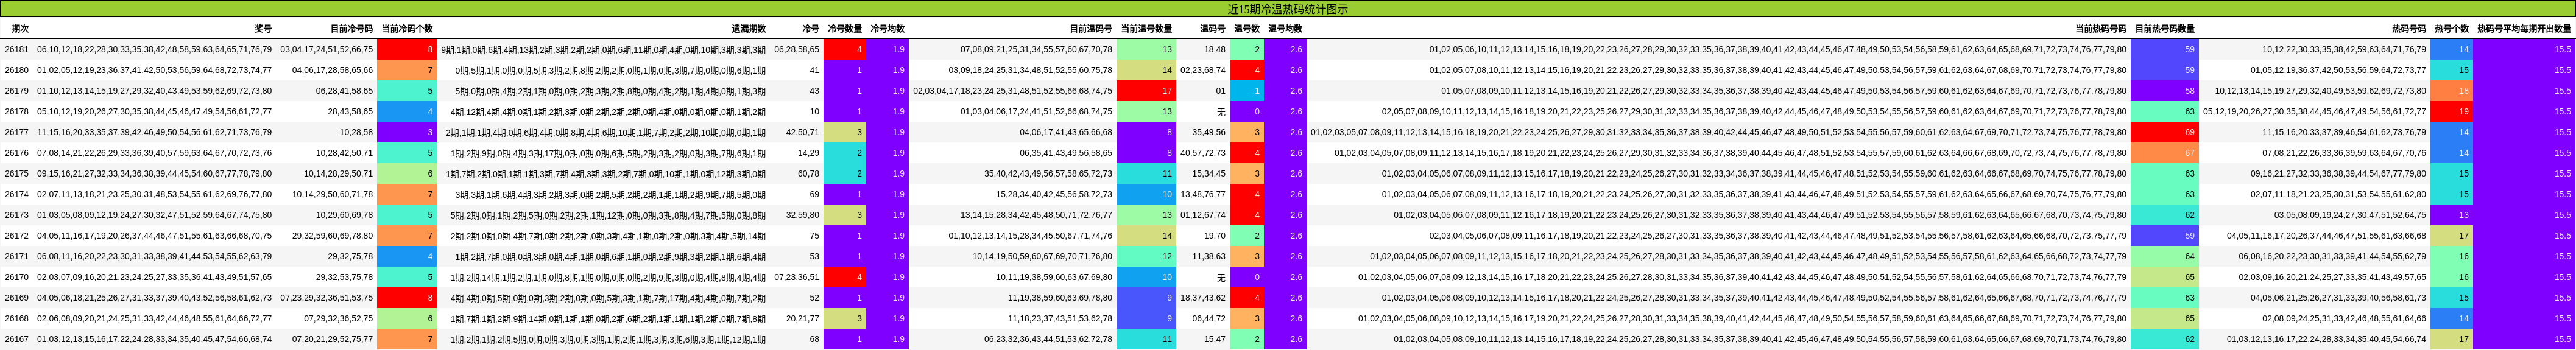
Task: Click the 当前冷码个数 column header
Action: [x=407, y=29]
